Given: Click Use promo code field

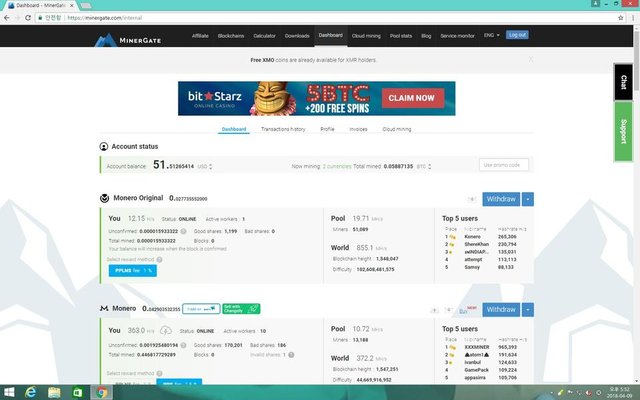Looking at the screenshot, I should pos(504,165).
